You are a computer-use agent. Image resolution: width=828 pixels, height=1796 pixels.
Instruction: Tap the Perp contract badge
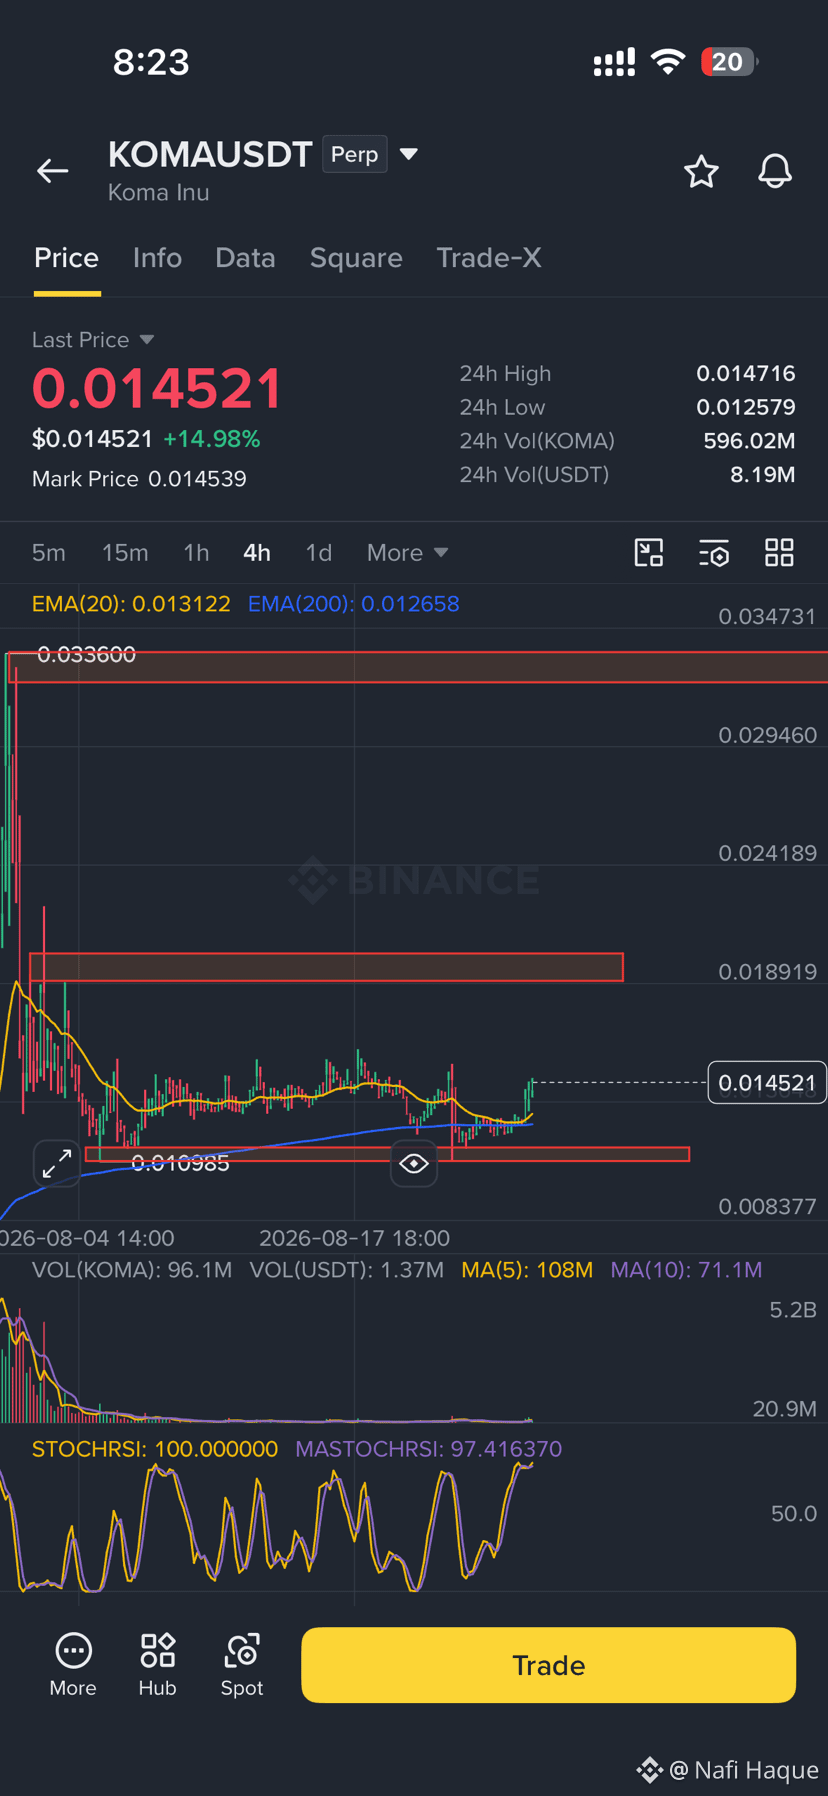coord(355,154)
